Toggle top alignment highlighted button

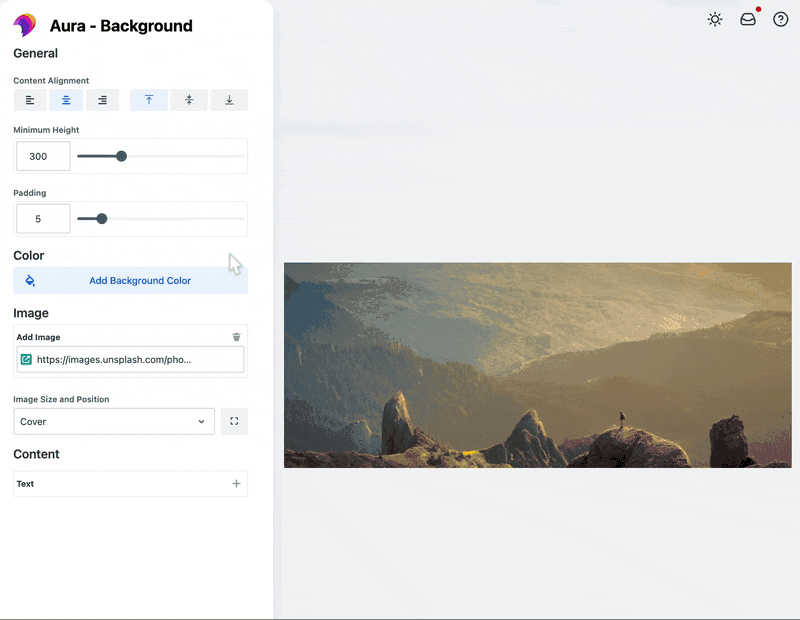click(148, 100)
